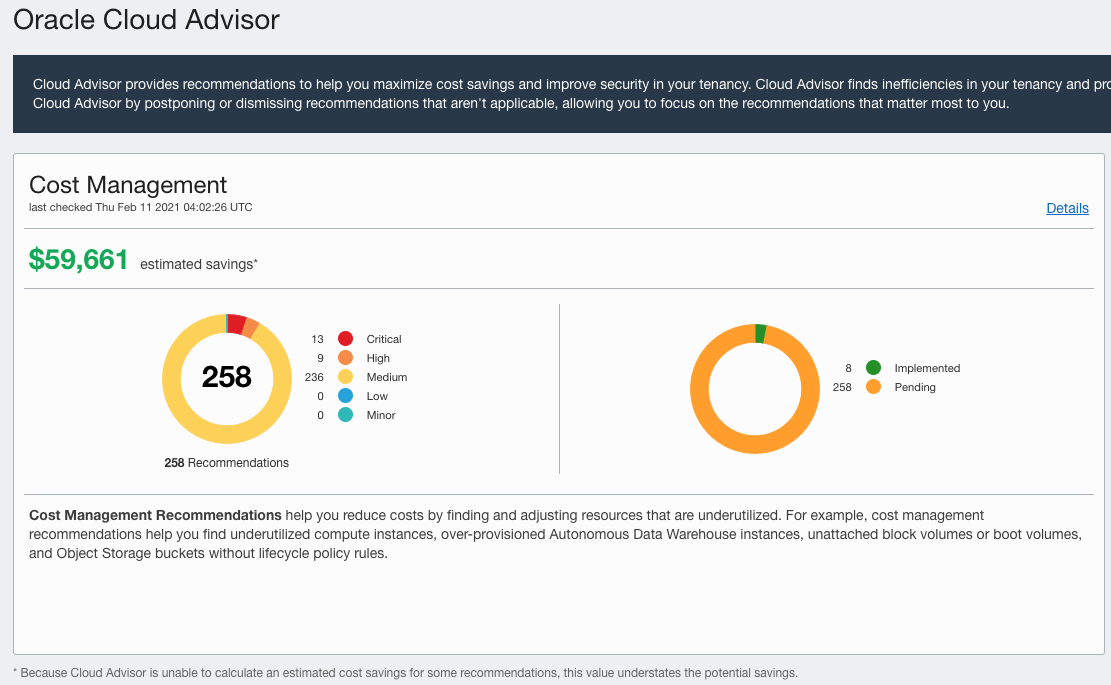This screenshot has height=685, width=1111.
Task: Expand the implementation status donut chart
Action: (755, 388)
